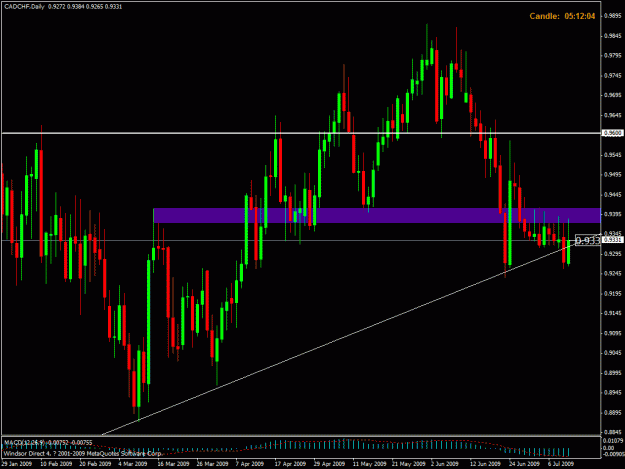Click the 10 Feb 2009 date label

click(x=57, y=463)
